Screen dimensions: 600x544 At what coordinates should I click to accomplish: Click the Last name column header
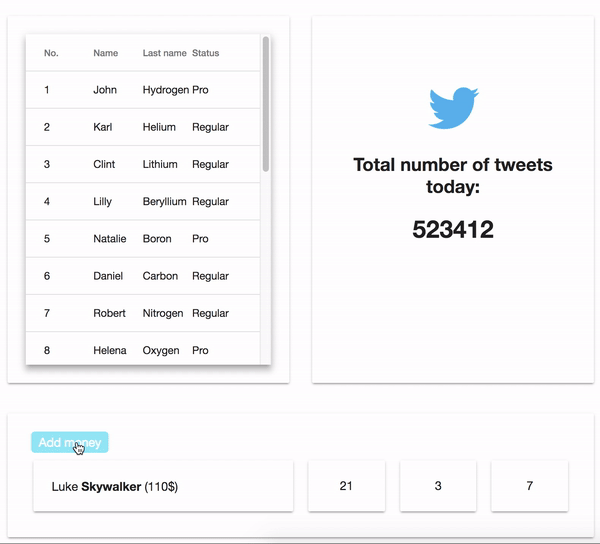coord(165,53)
